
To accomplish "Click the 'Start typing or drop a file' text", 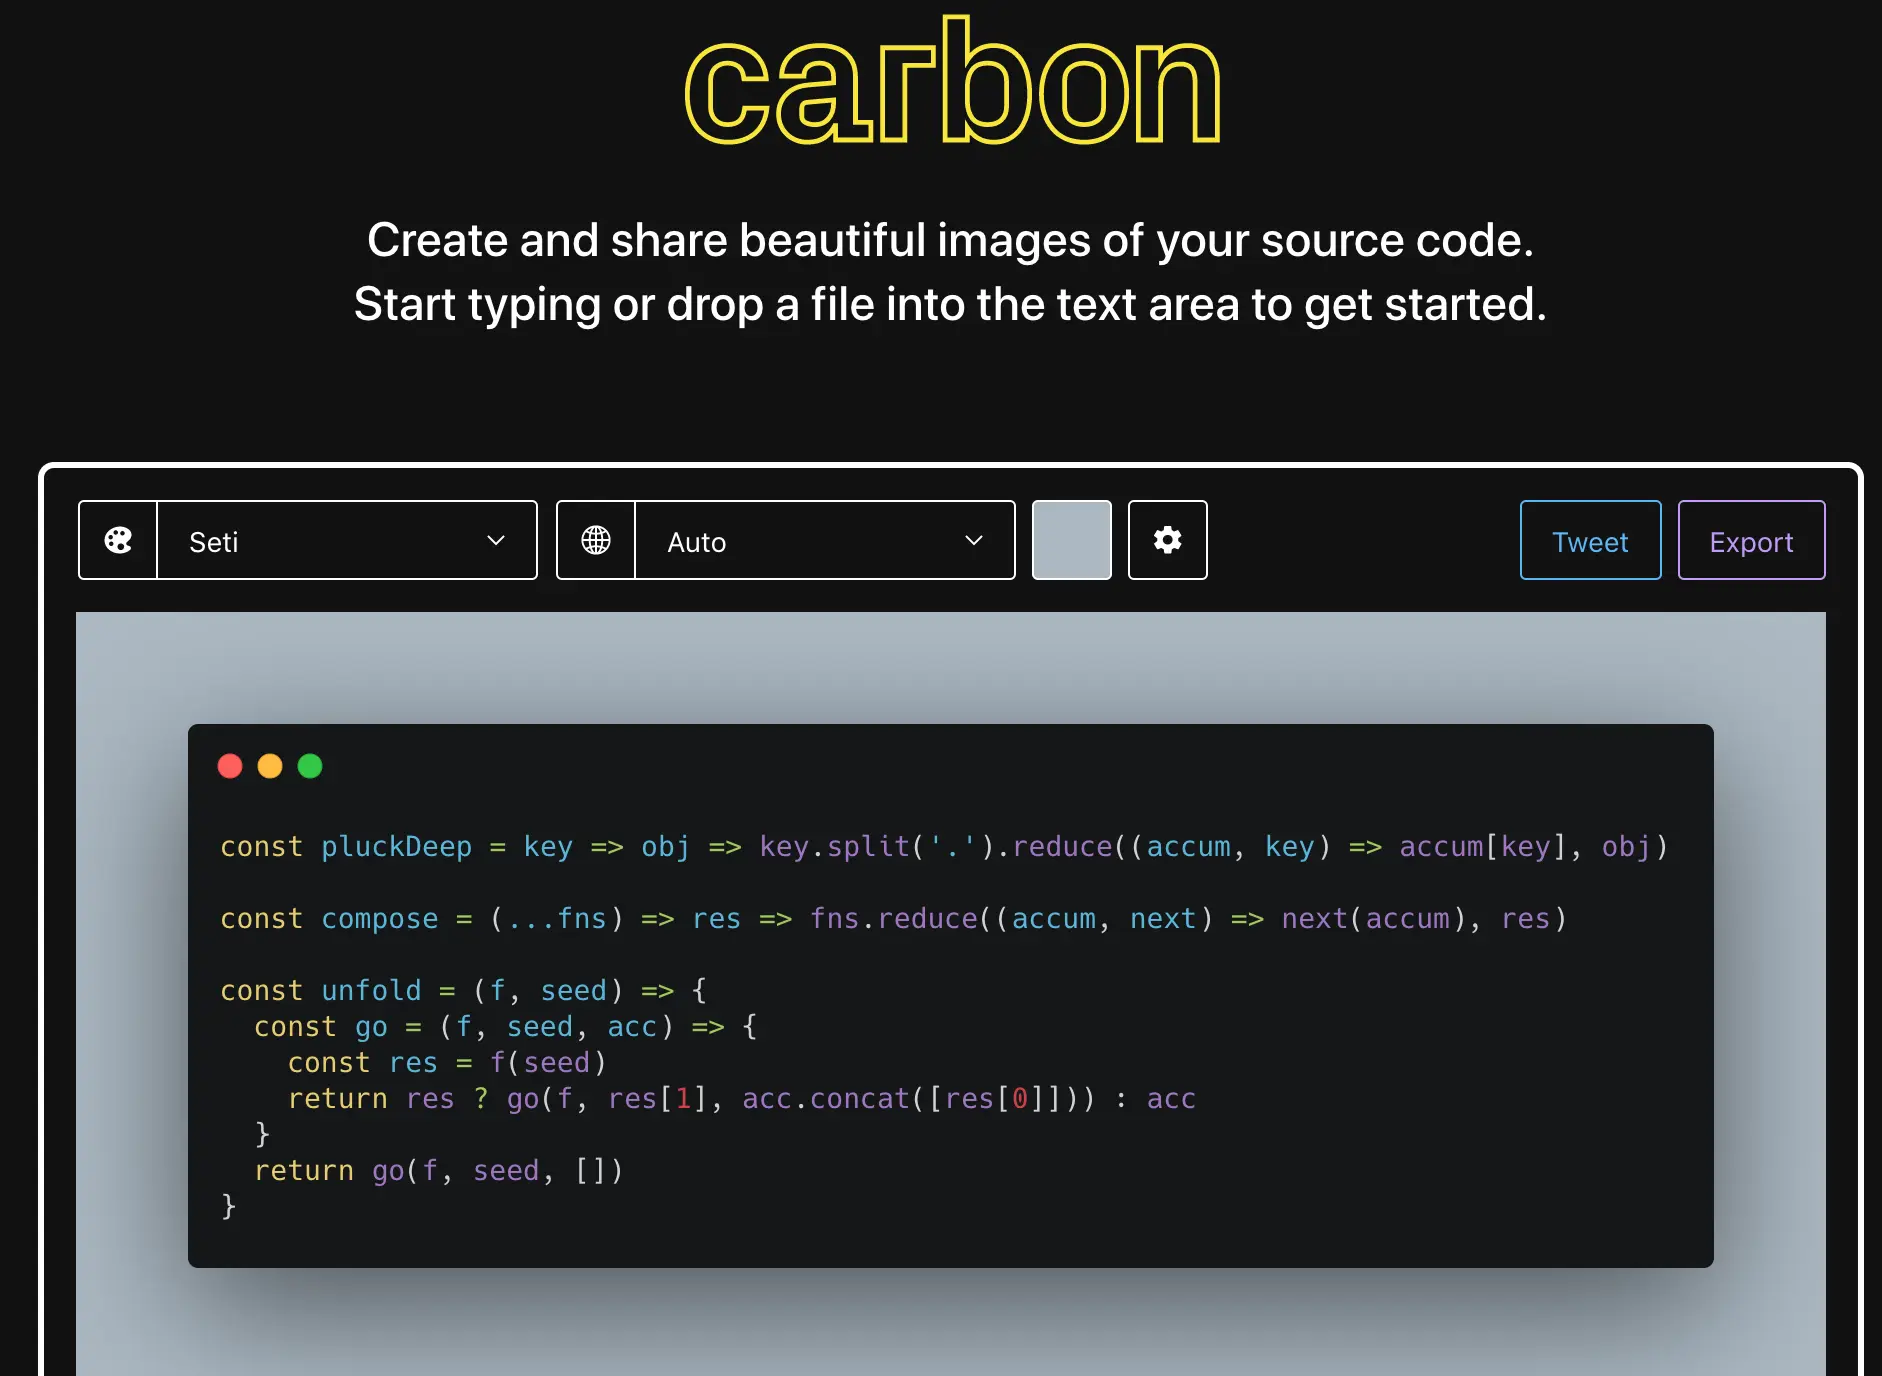I will [950, 304].
